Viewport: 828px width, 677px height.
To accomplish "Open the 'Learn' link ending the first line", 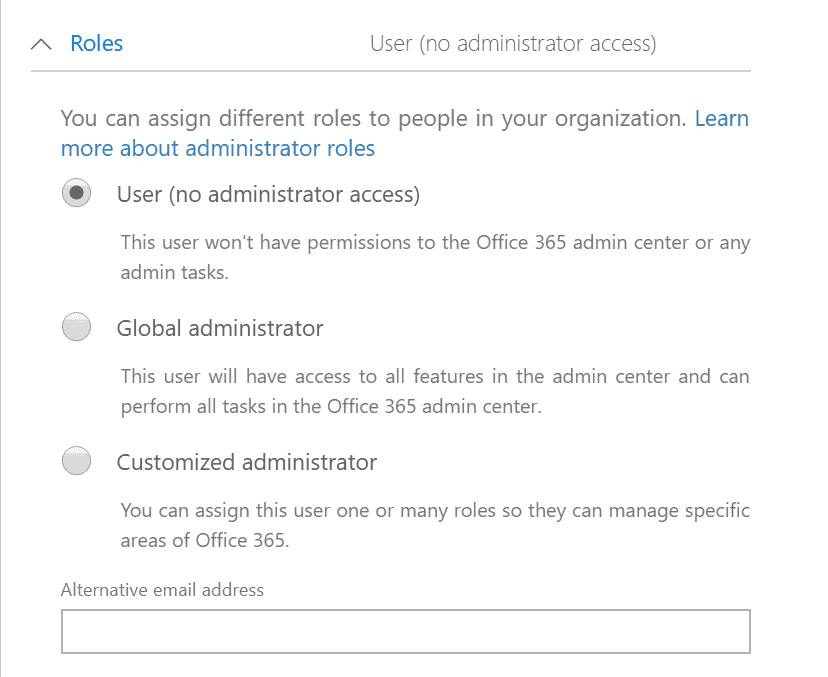I will pos(721,118).
